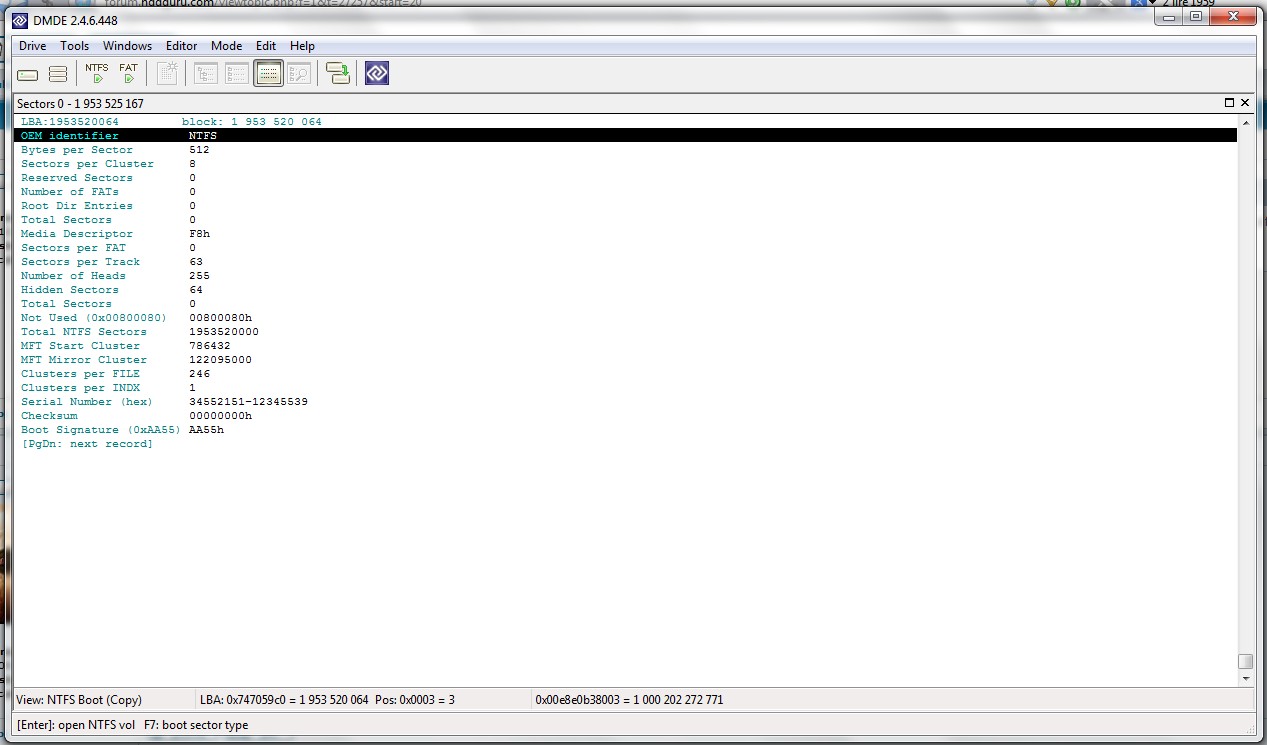
Task: Click the copy sectors green arrow icon
Action: pos(338,74)
